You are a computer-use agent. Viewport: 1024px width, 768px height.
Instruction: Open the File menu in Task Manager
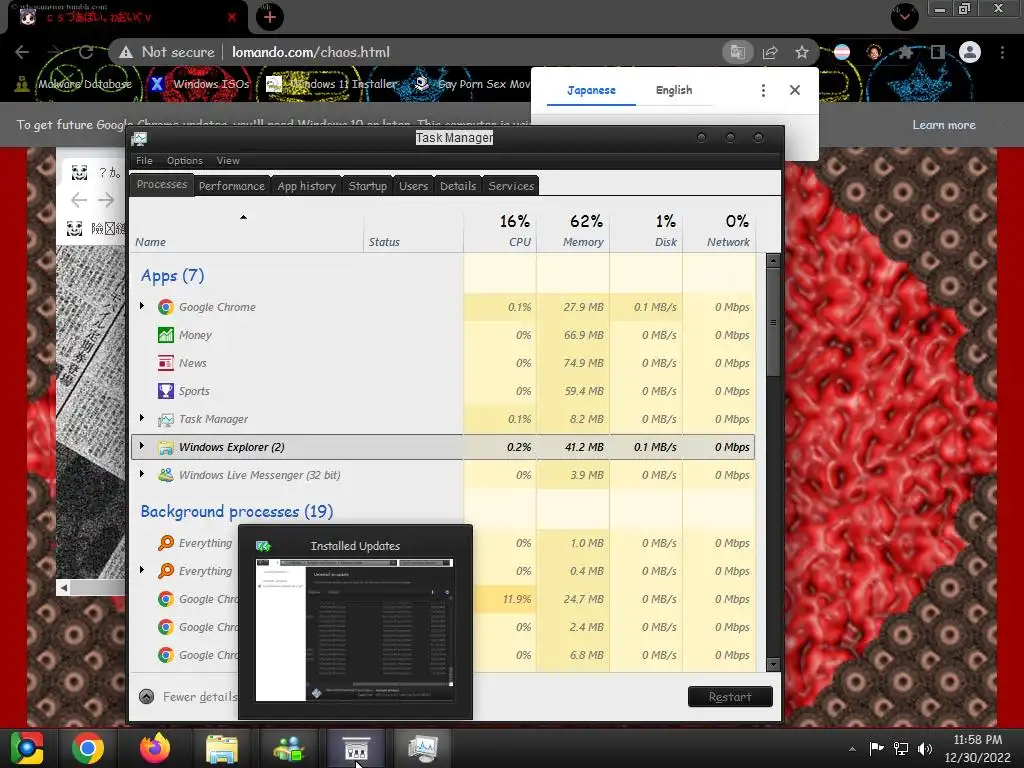pyautogui.click(x=144, y=161)
